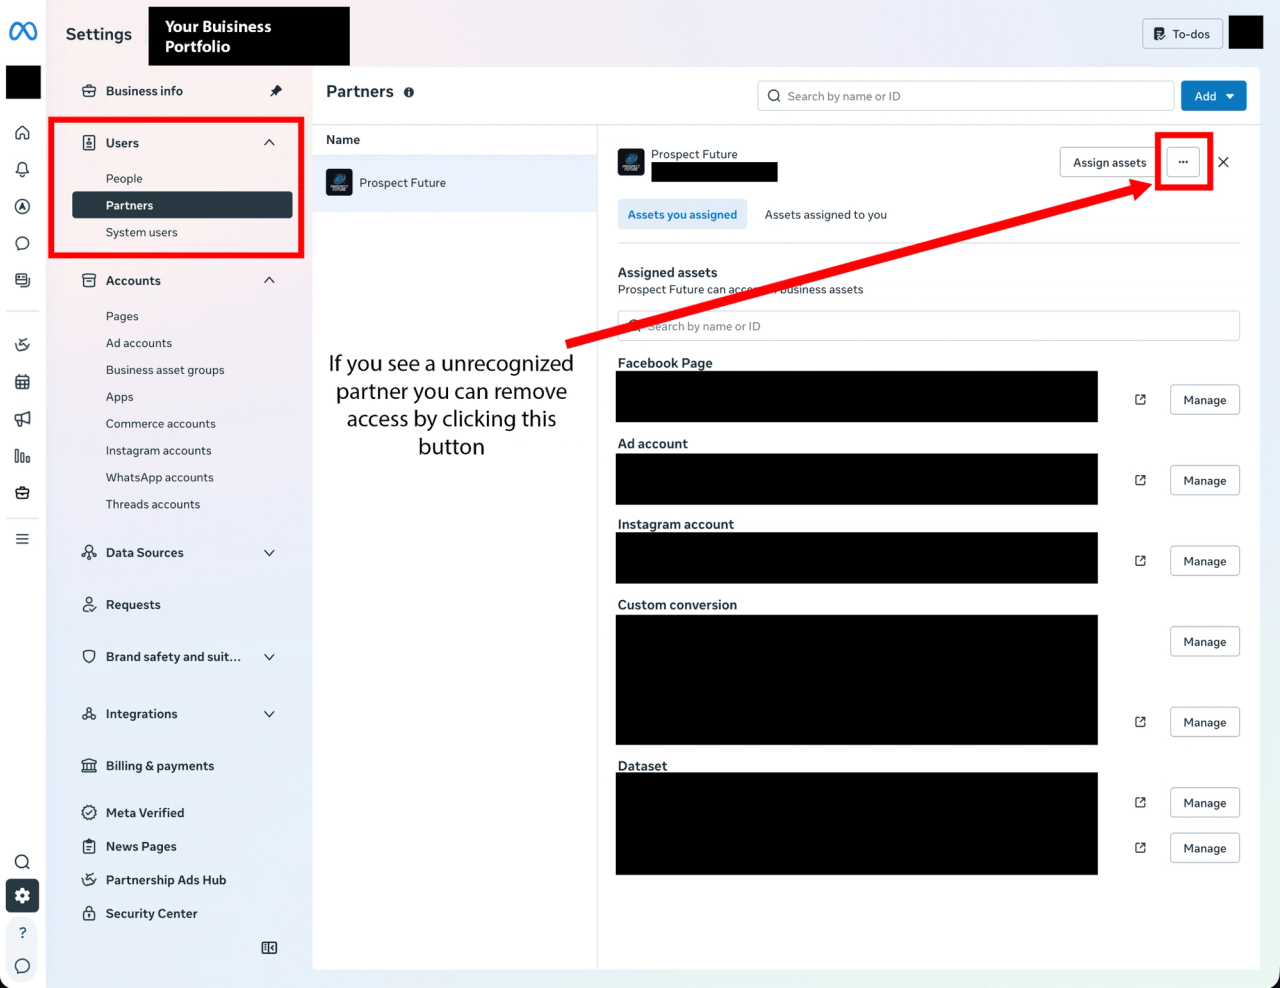Click the Meta logo icon

(x=23, y=32)
